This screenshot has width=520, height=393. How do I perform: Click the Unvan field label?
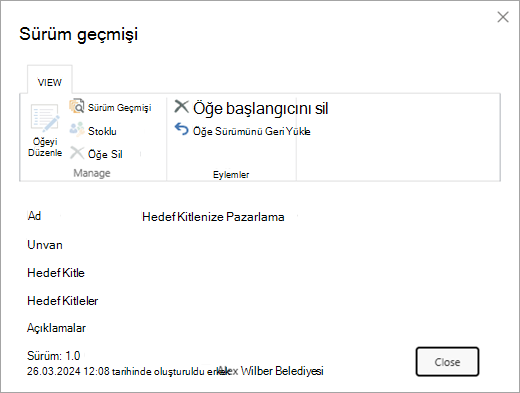(x=45, y=245)
